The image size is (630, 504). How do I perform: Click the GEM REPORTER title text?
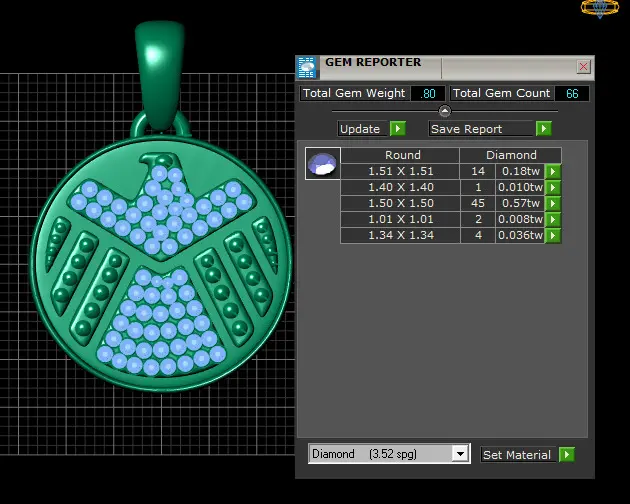[x=373, y=62]
